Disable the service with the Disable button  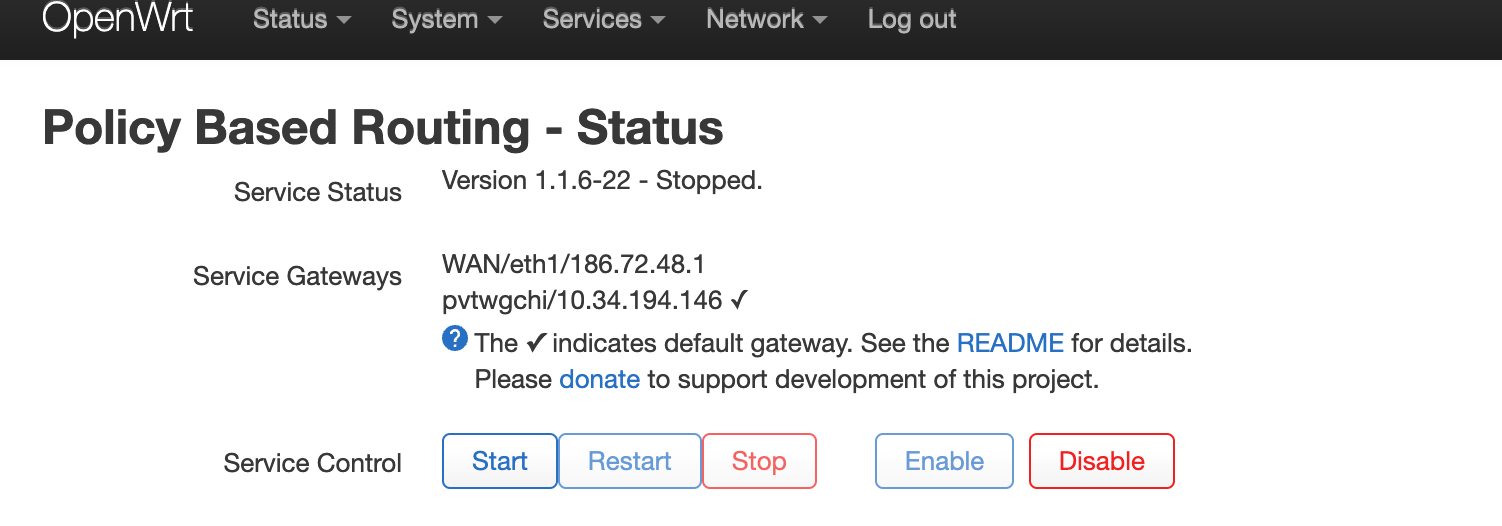click(1102, 461)
